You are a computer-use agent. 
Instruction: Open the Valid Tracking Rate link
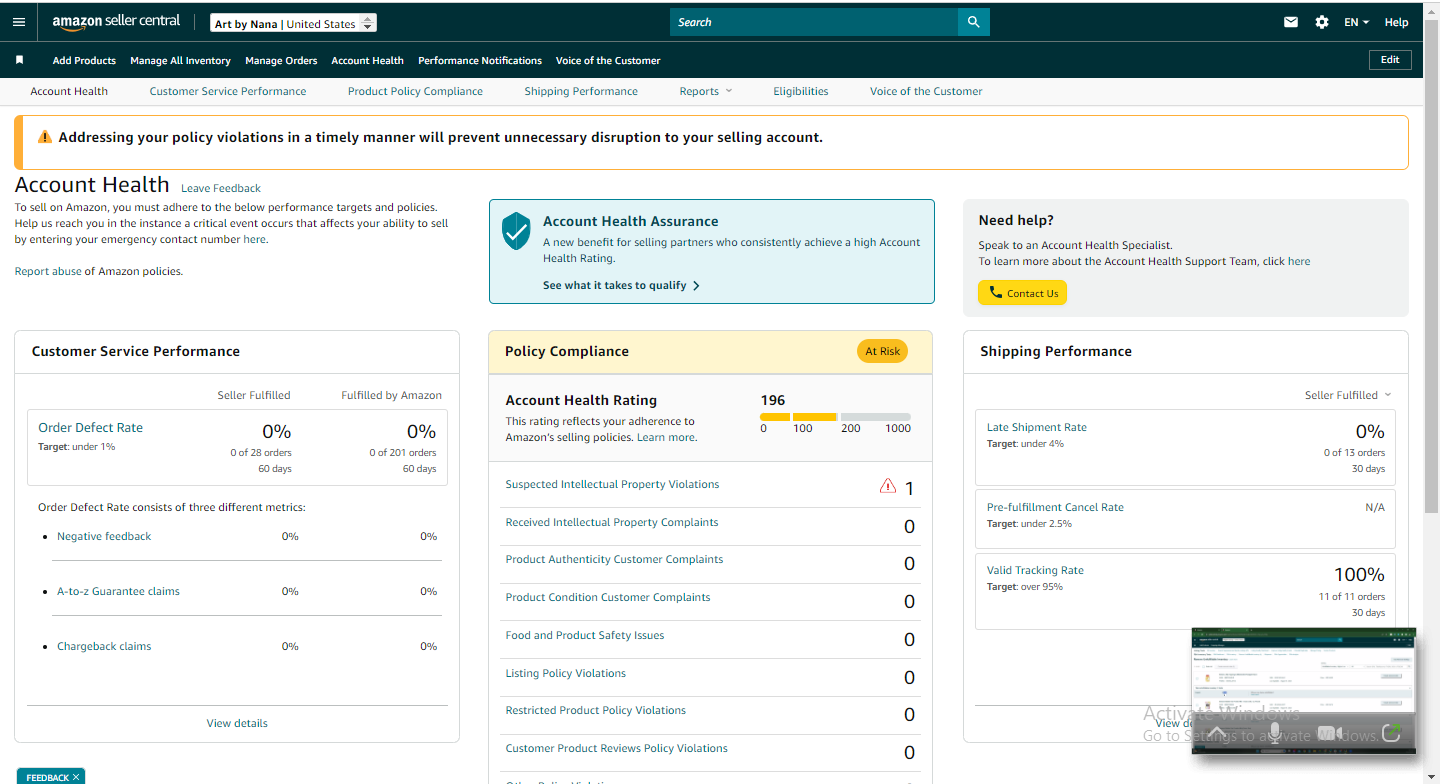coord(1035,570)
